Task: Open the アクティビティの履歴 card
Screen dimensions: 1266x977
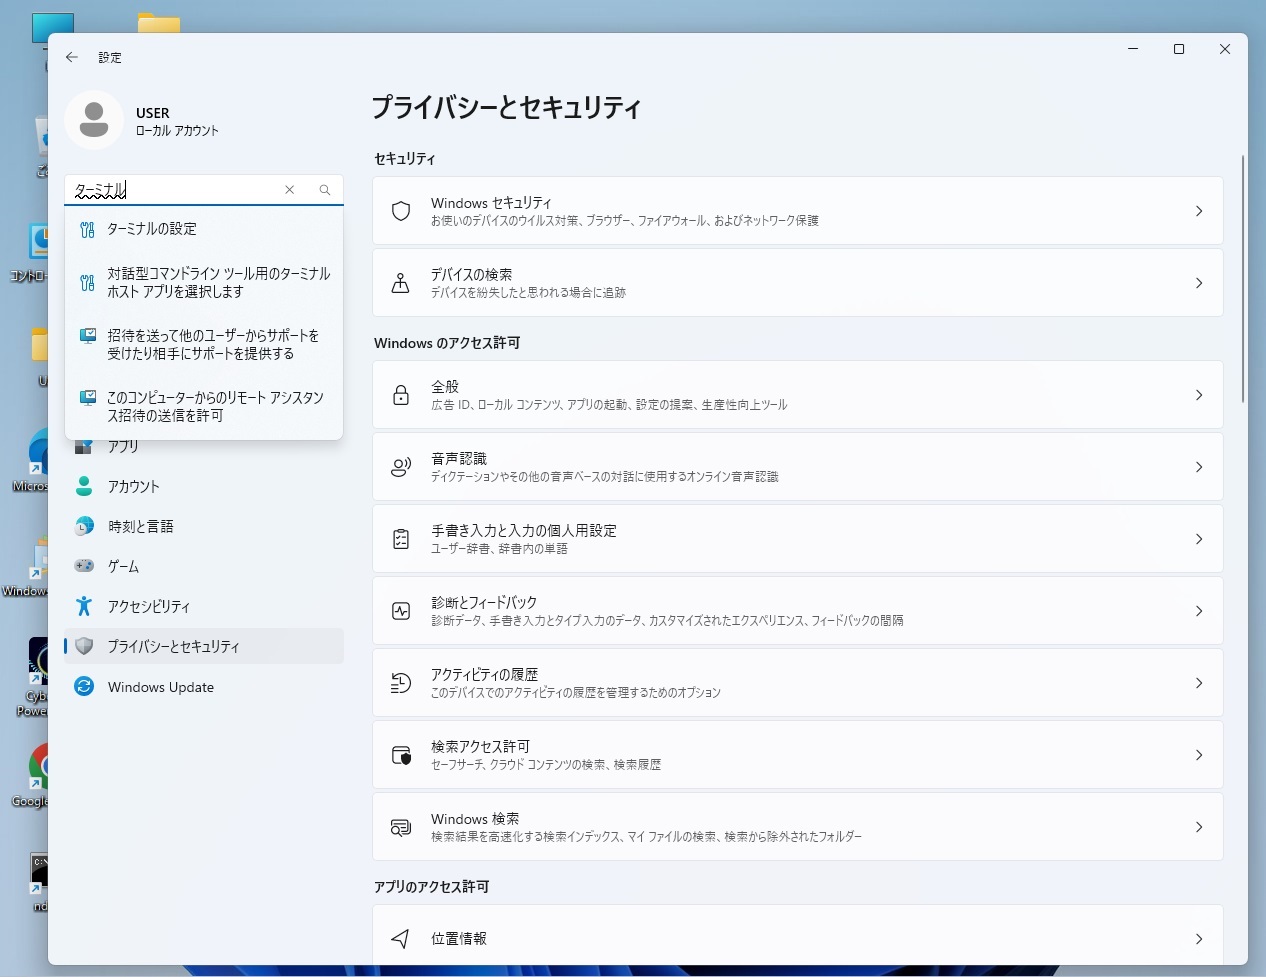Action: (798, 683)
